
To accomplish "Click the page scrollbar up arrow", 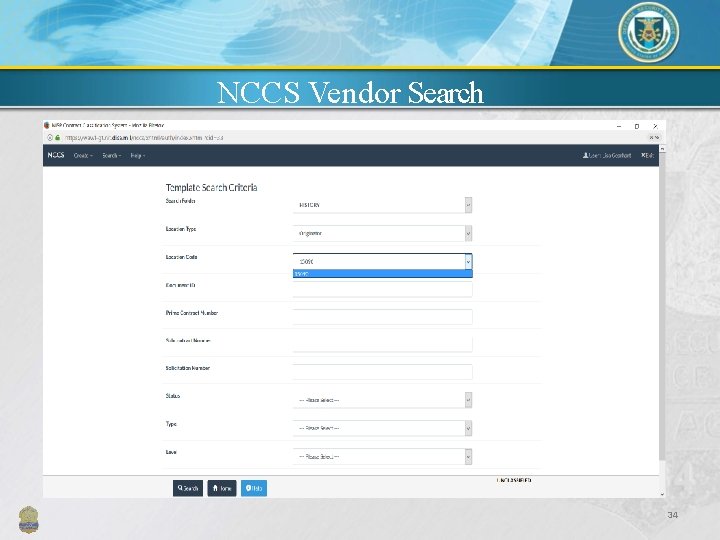I will point(662,148).
